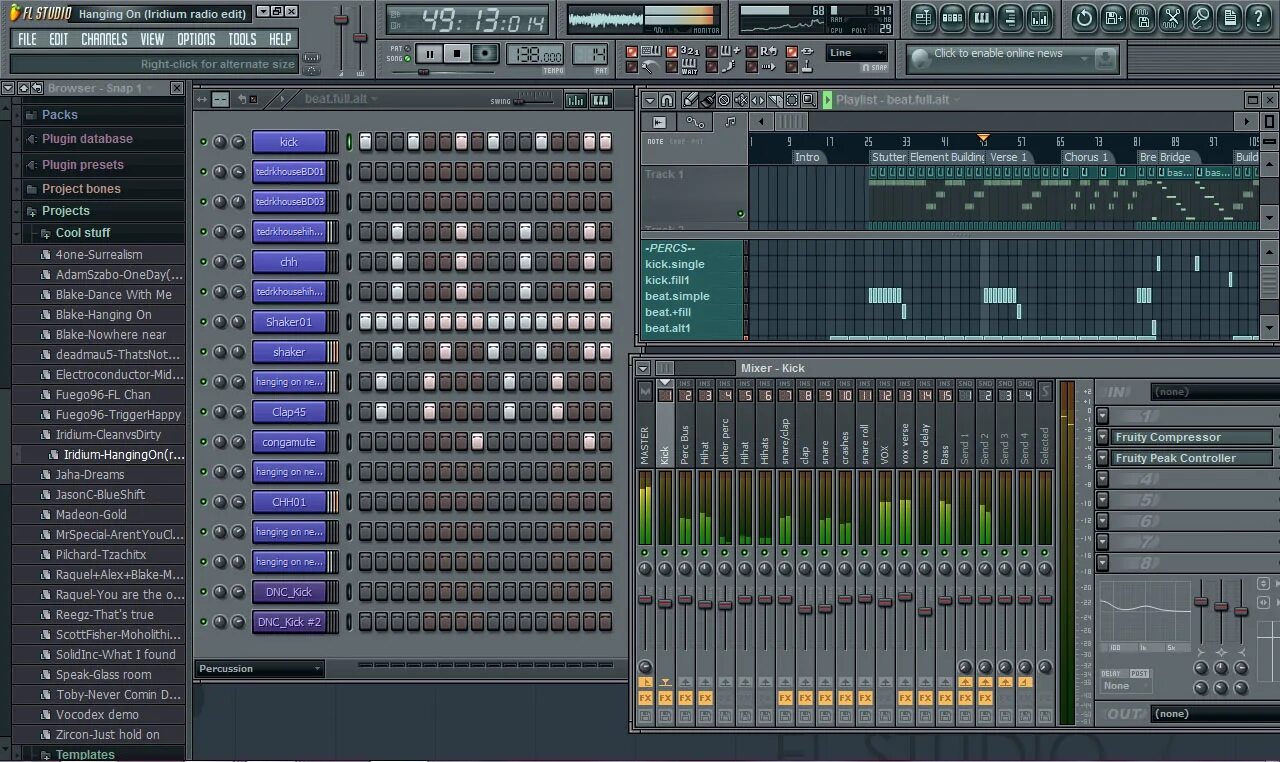Click the online news download icon
1280x762 pixels.
[1105, 59]
